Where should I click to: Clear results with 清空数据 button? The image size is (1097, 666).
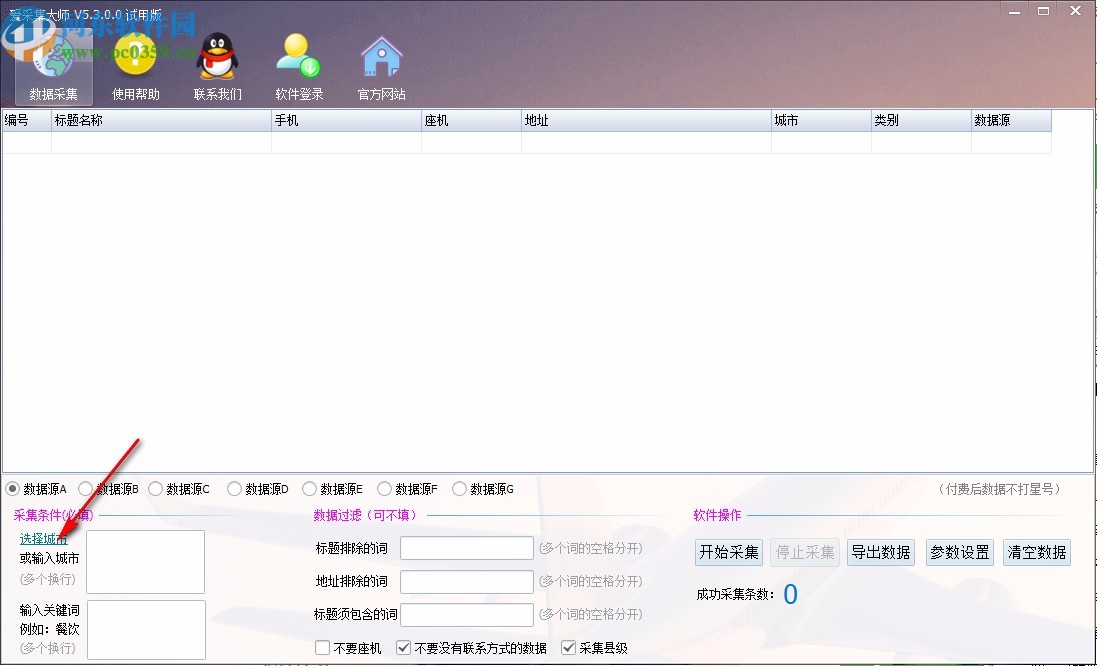[x=1036, y=552]
